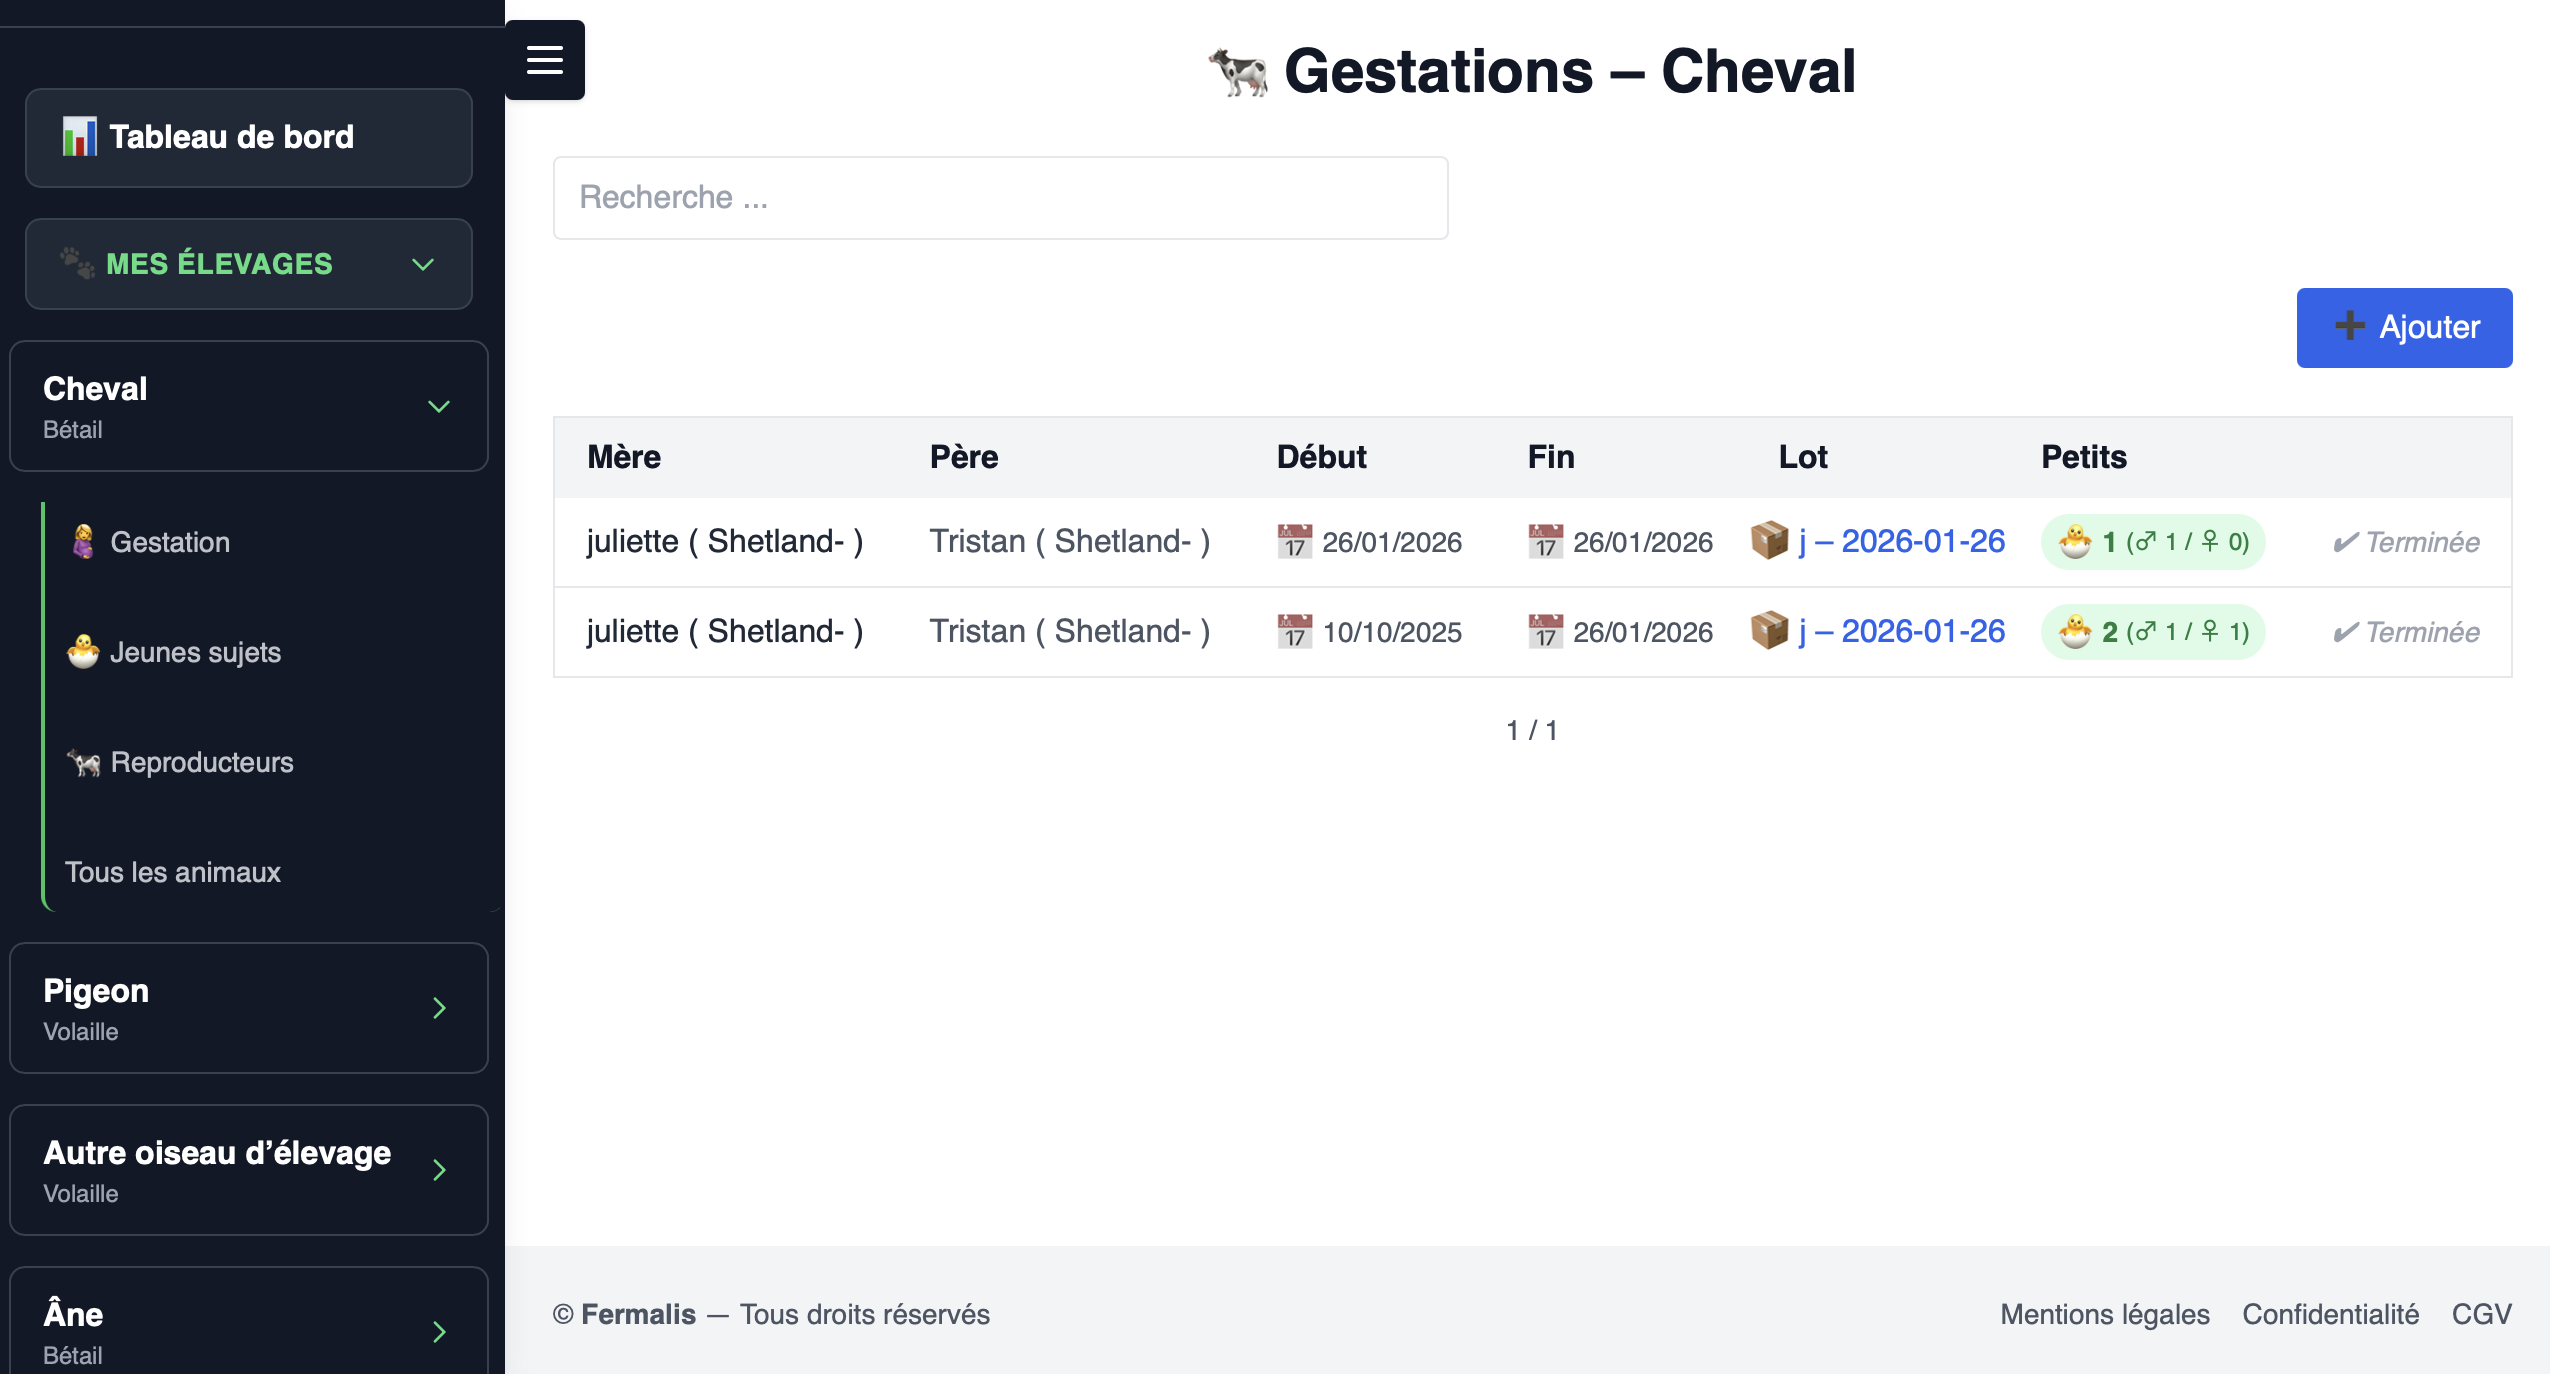
Task: Expand the Autre oiseau d'élevage section
Action: (x=439, y=1170)
